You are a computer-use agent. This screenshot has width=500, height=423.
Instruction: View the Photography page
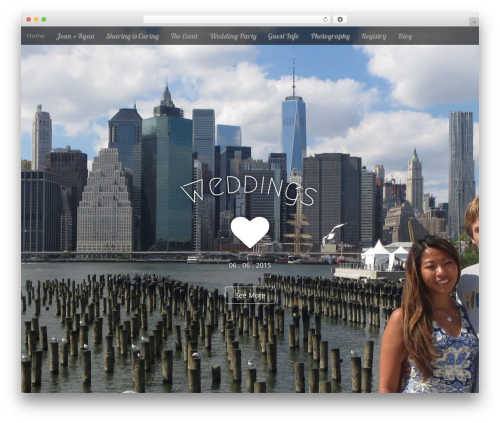click(x=330, y=36)
